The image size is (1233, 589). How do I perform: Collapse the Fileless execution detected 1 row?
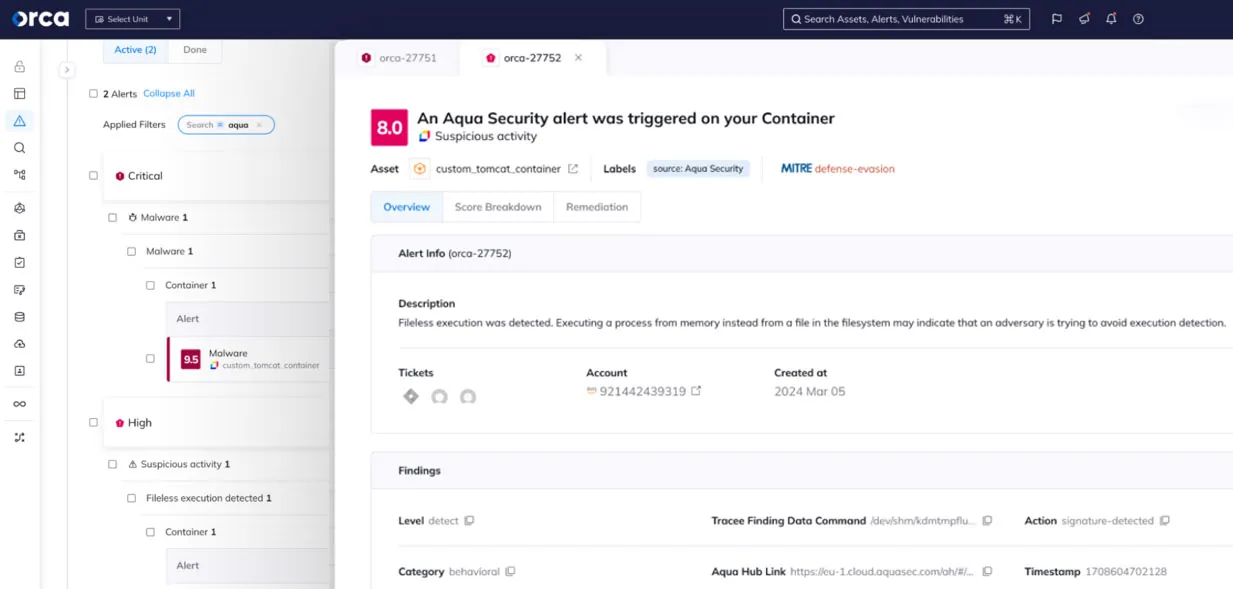click(x=209, y=498)
